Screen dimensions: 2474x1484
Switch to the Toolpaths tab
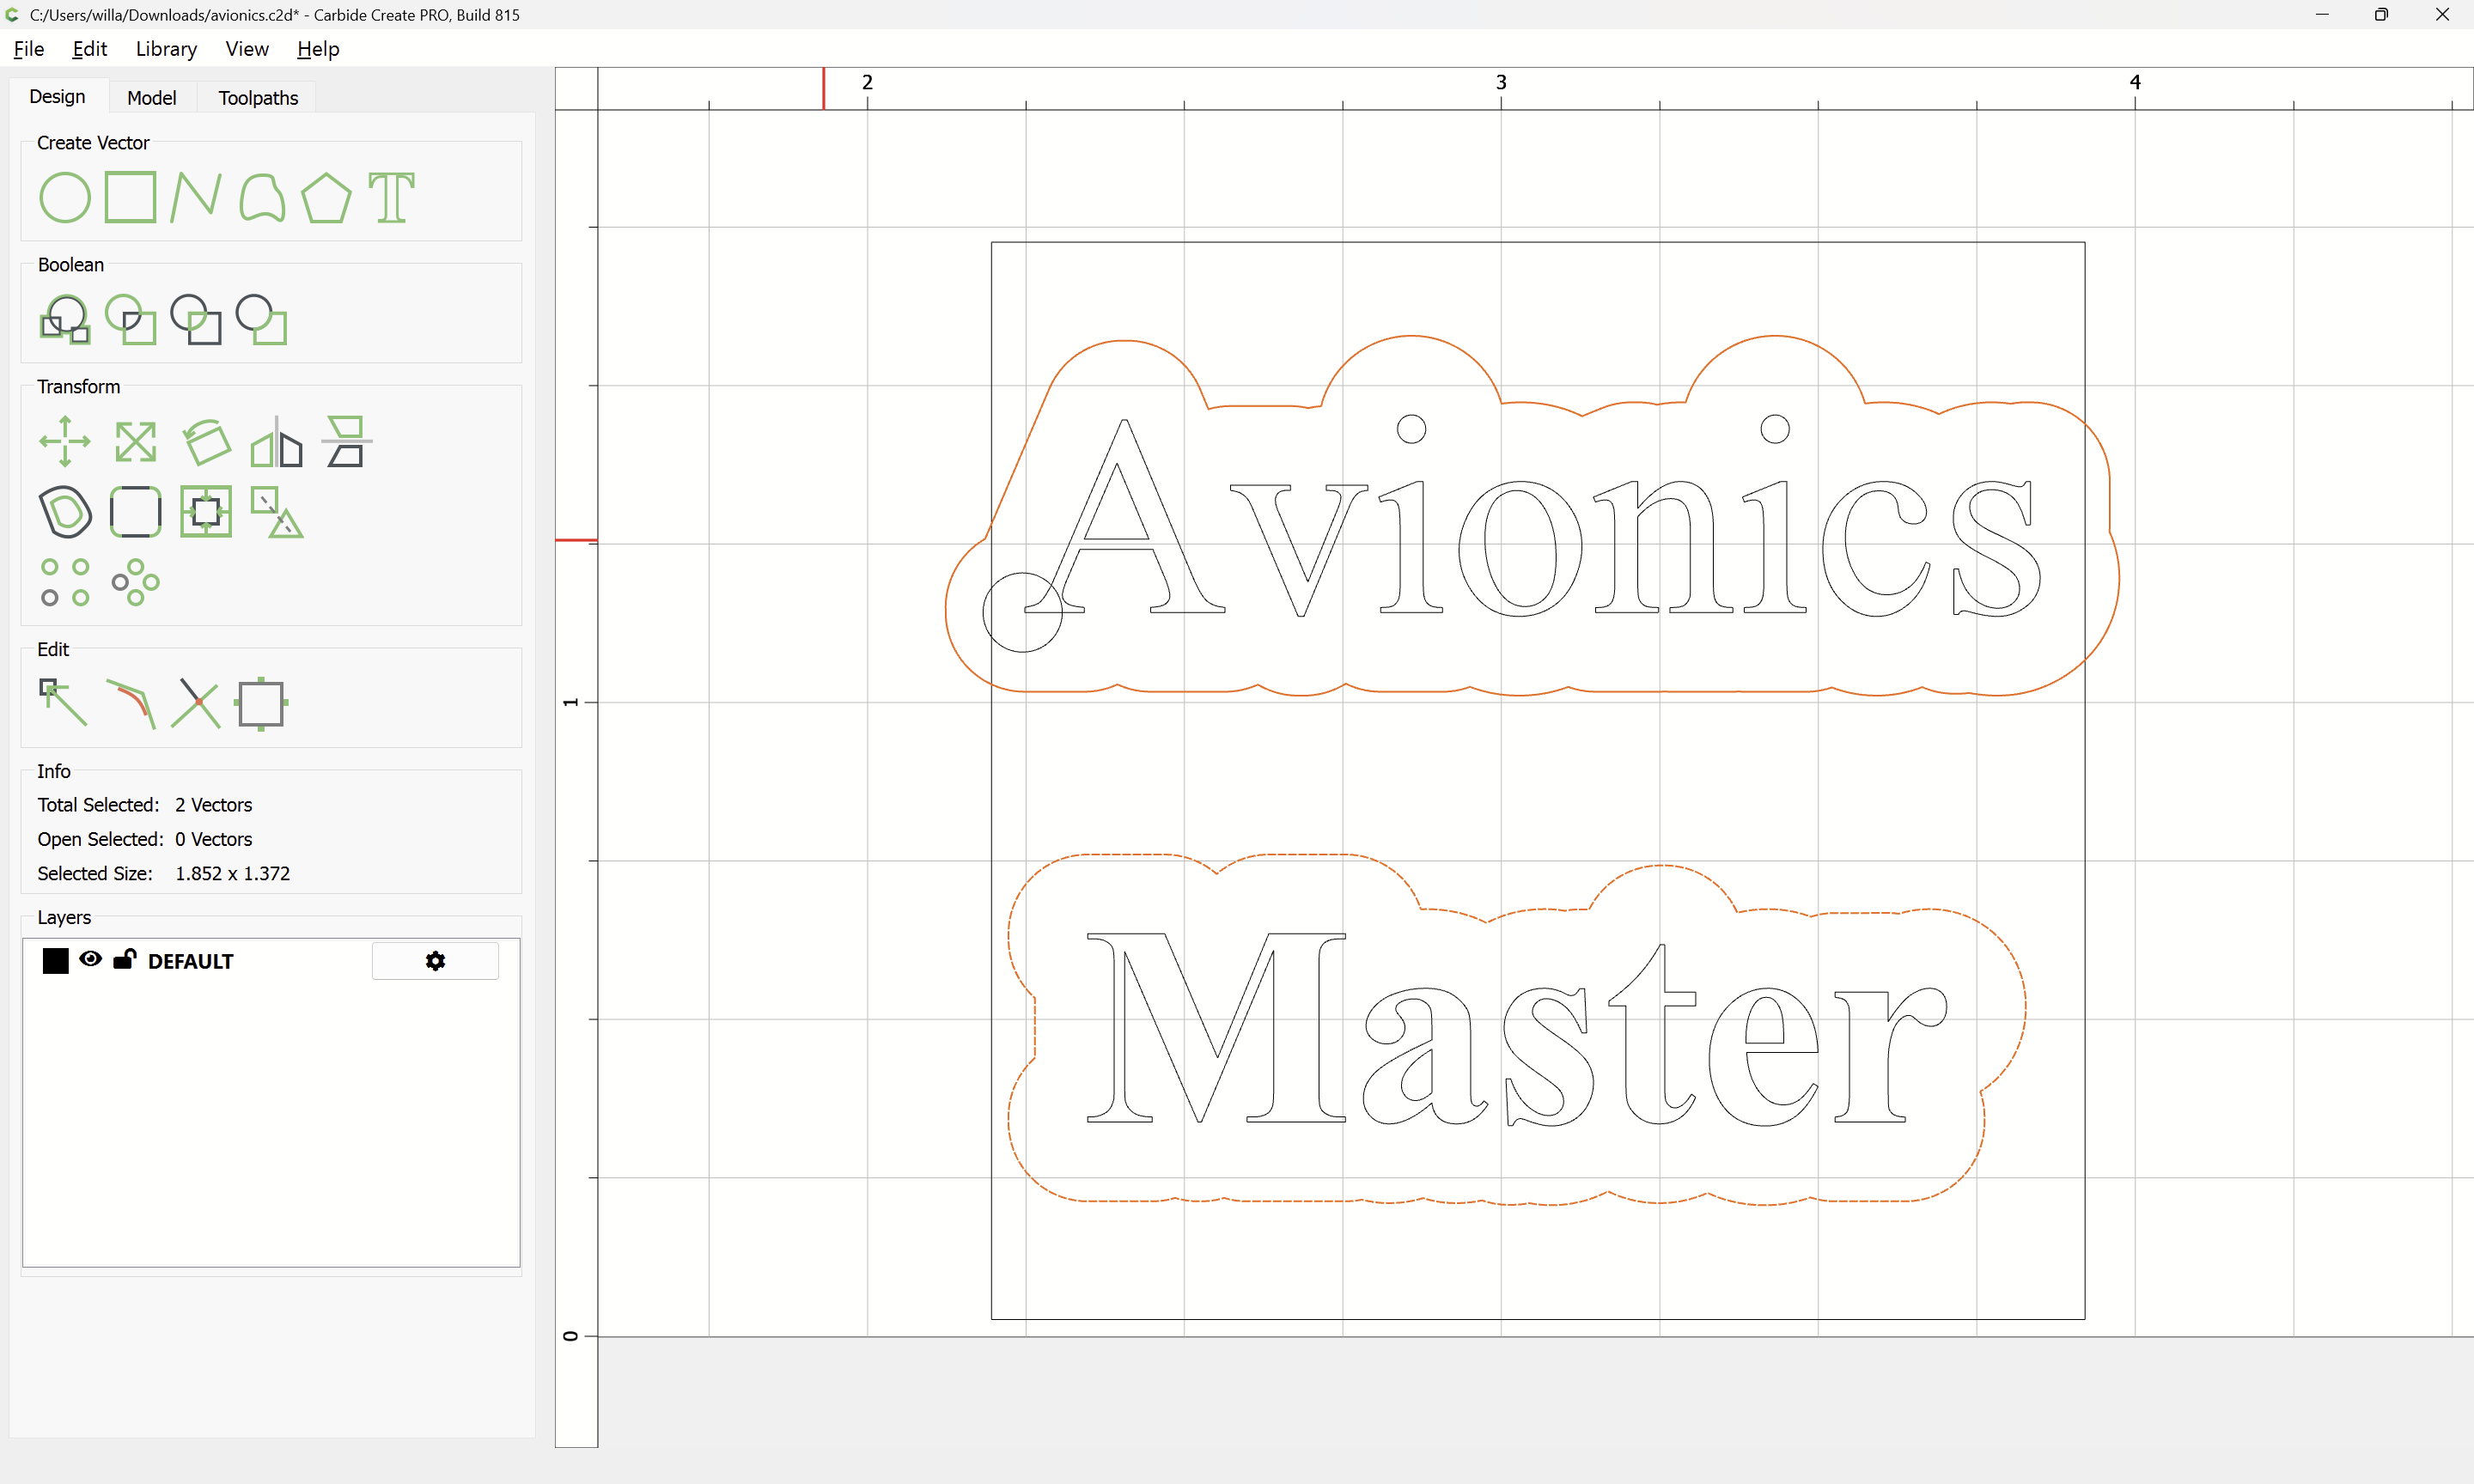point(258,98)
